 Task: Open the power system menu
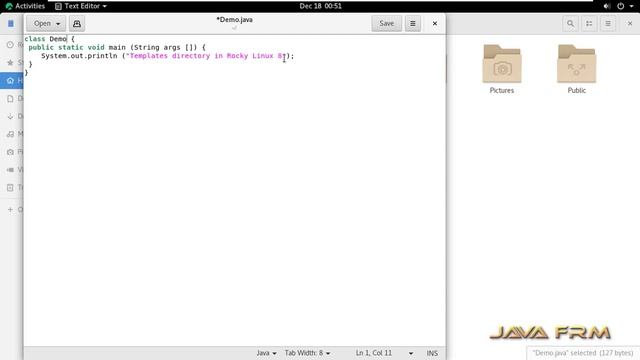point(620,6)
